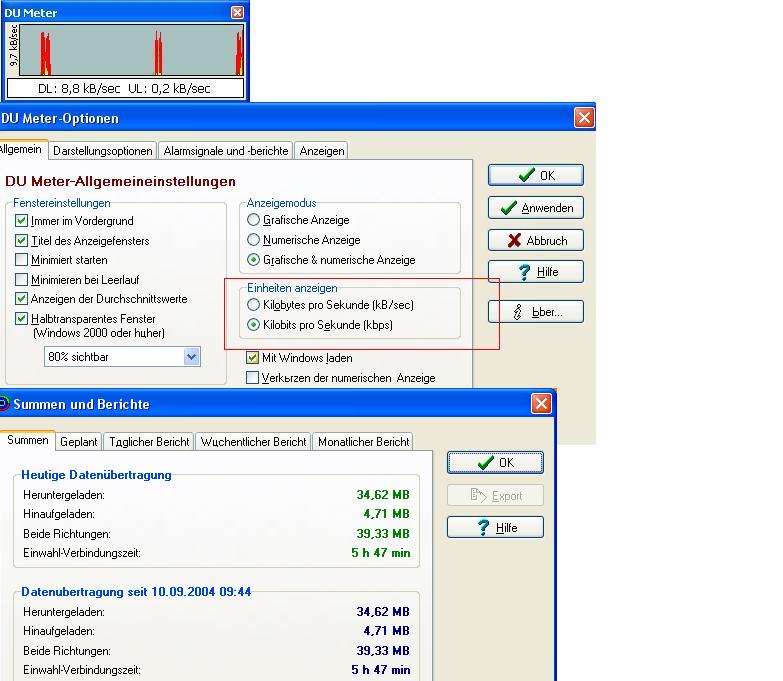Open the Monatlicher Bericht tab
The width and height of the screenshot is (783, 681).
click(x=363, y=442)
